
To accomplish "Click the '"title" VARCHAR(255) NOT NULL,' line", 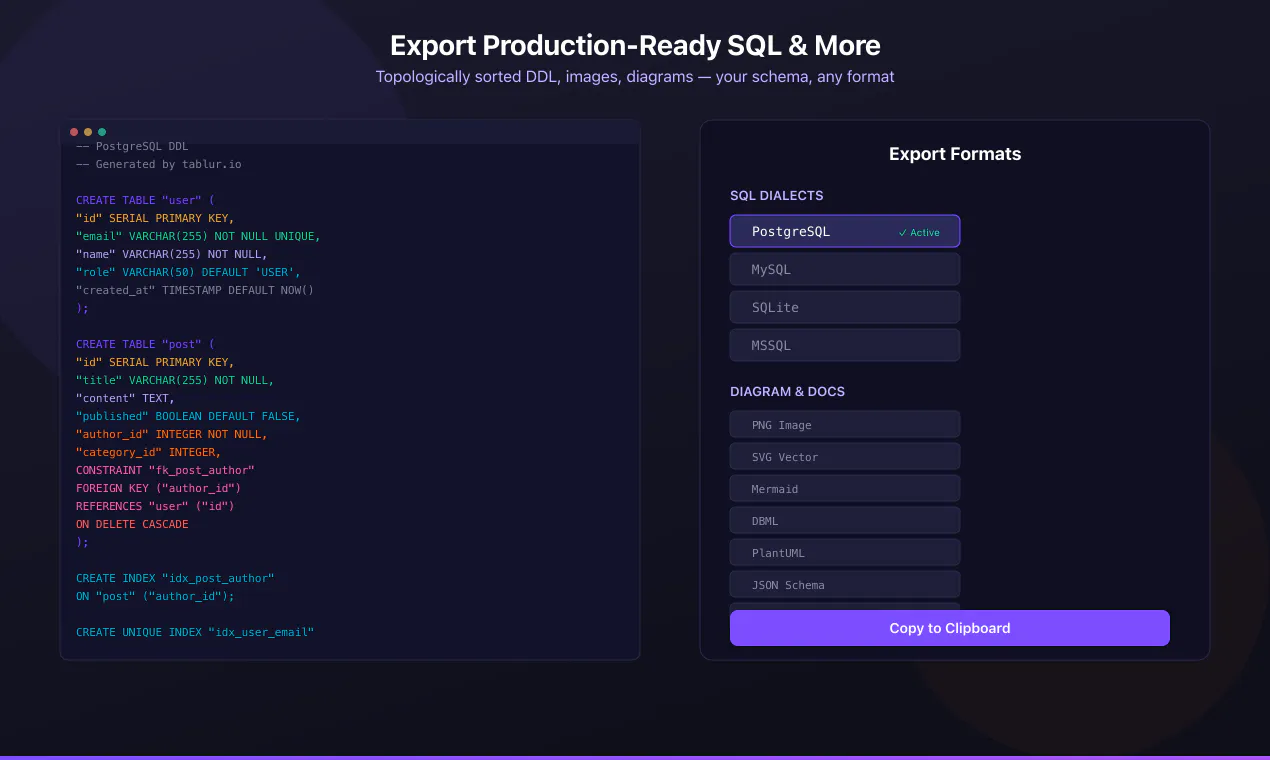I will point(175,380).
